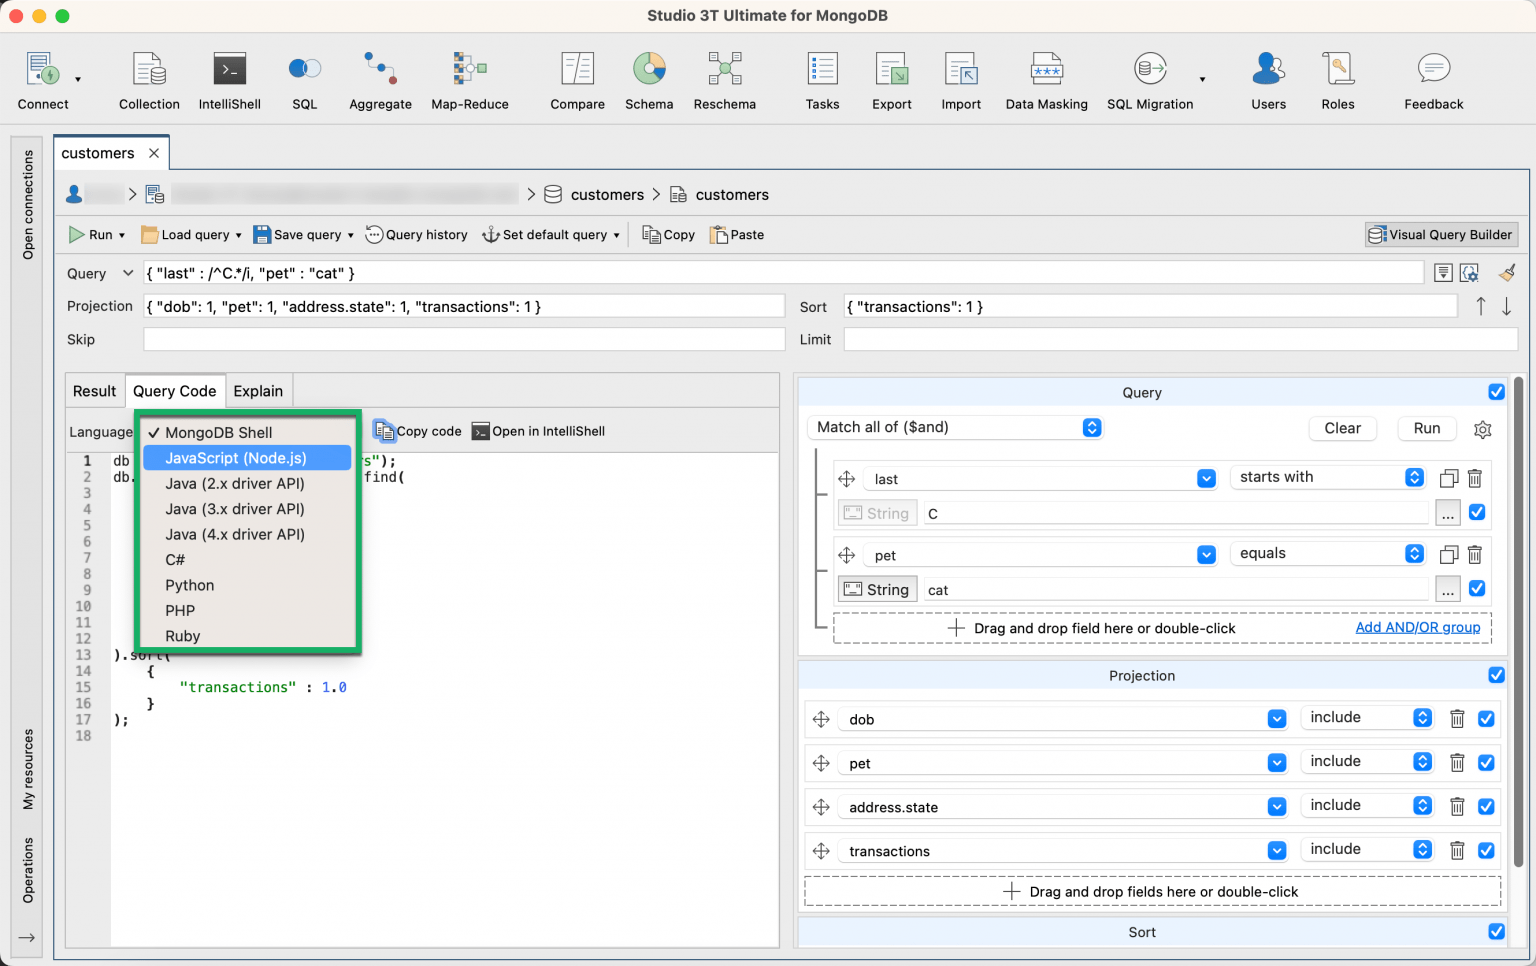Follow the Add AND/OR group link
Screen dimensions: 1536x966
(x=1417, y=627)
